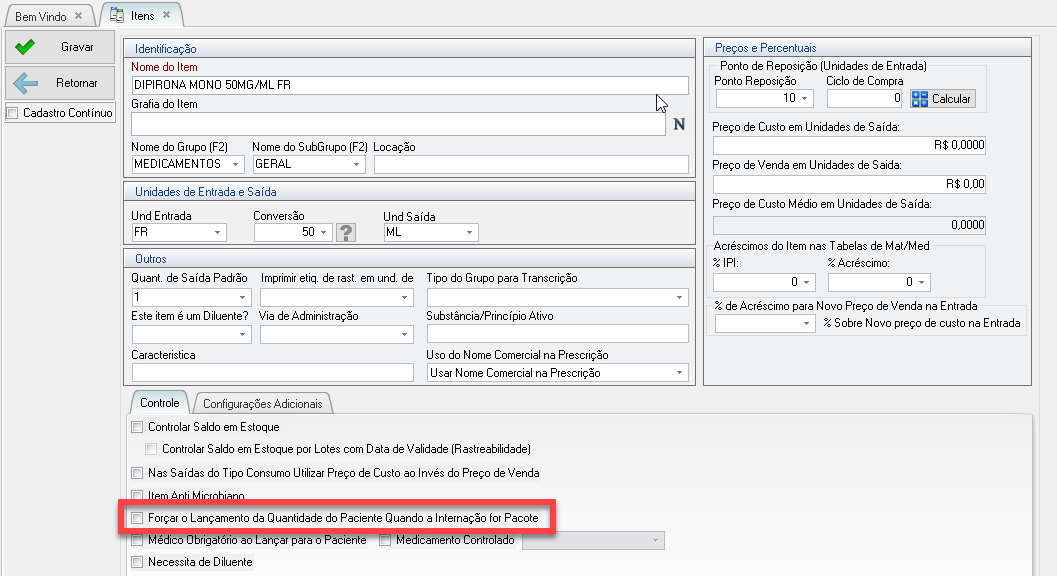Switch to the Bem Vindo tab
This screenshot has width=1057, height=576.
[x=40, y=17]
